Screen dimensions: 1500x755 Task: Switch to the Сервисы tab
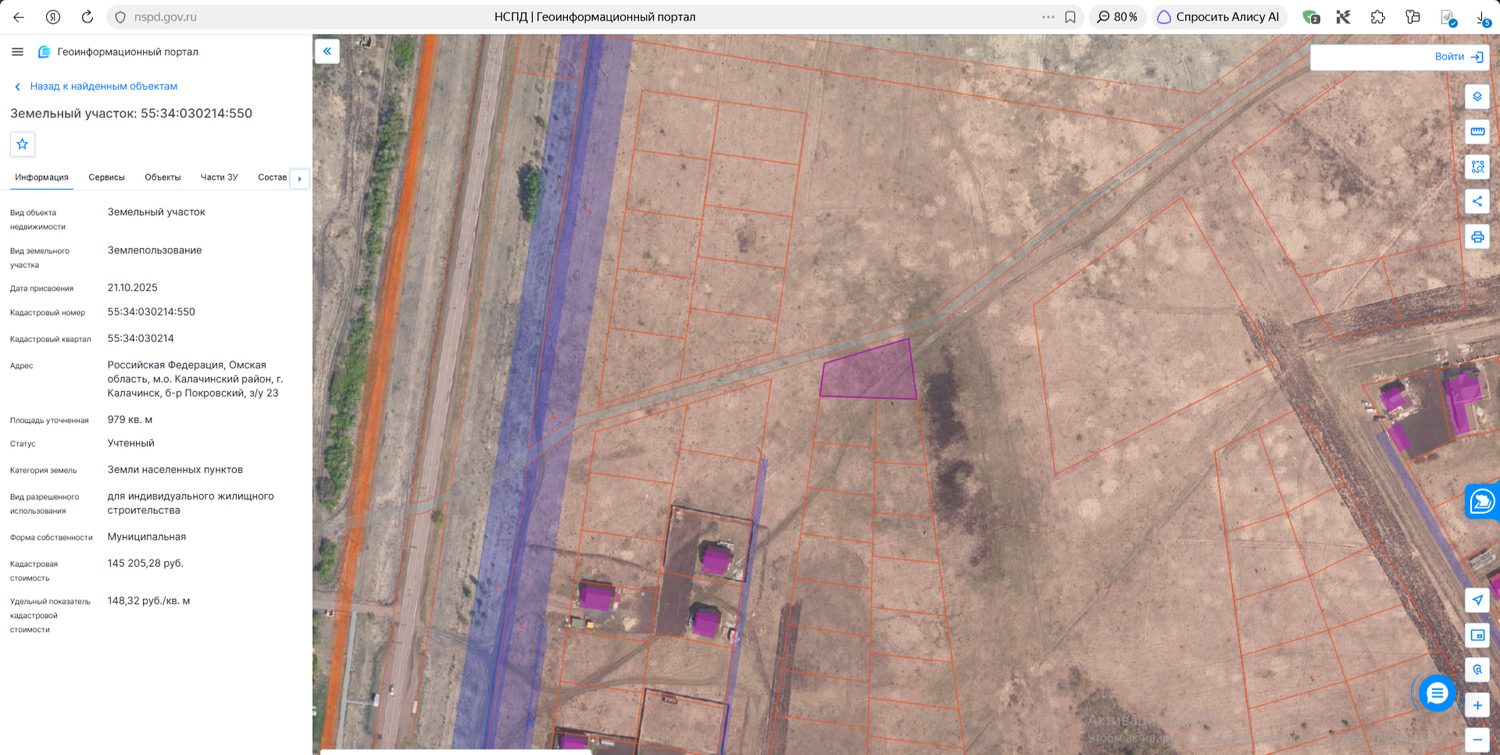pyautogui.click(x=107, y=177)
